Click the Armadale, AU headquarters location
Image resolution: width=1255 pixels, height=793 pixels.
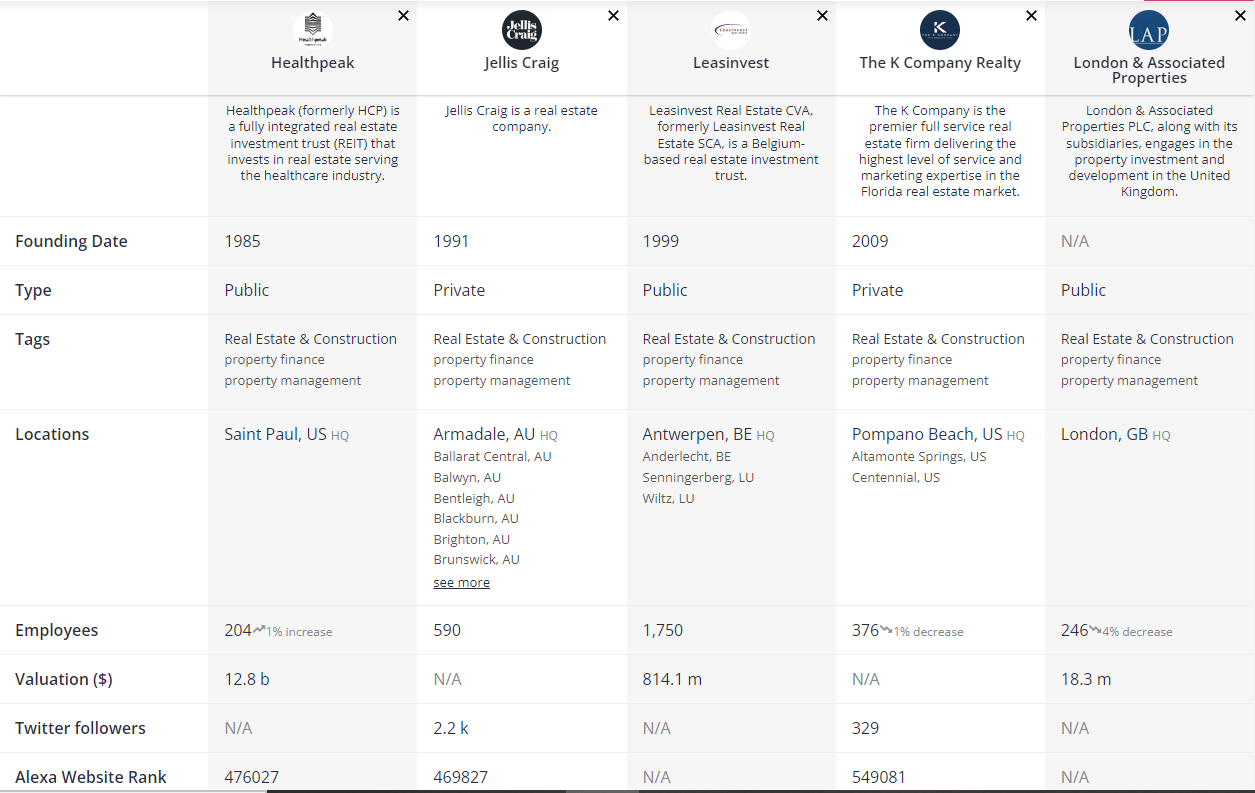pos(484,434)
